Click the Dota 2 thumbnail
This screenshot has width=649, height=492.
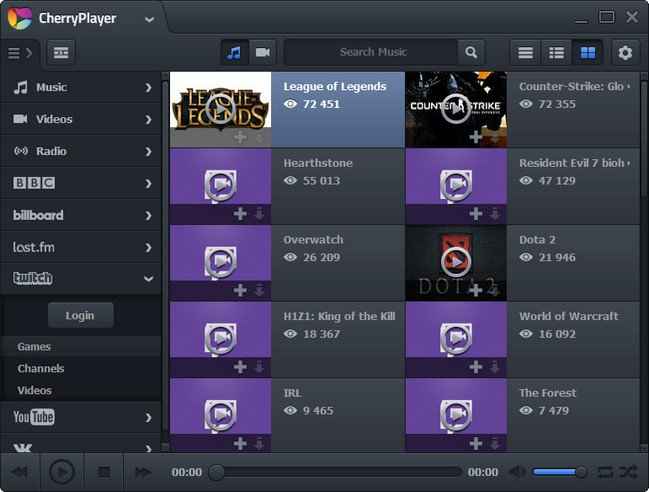coord(455,262)
